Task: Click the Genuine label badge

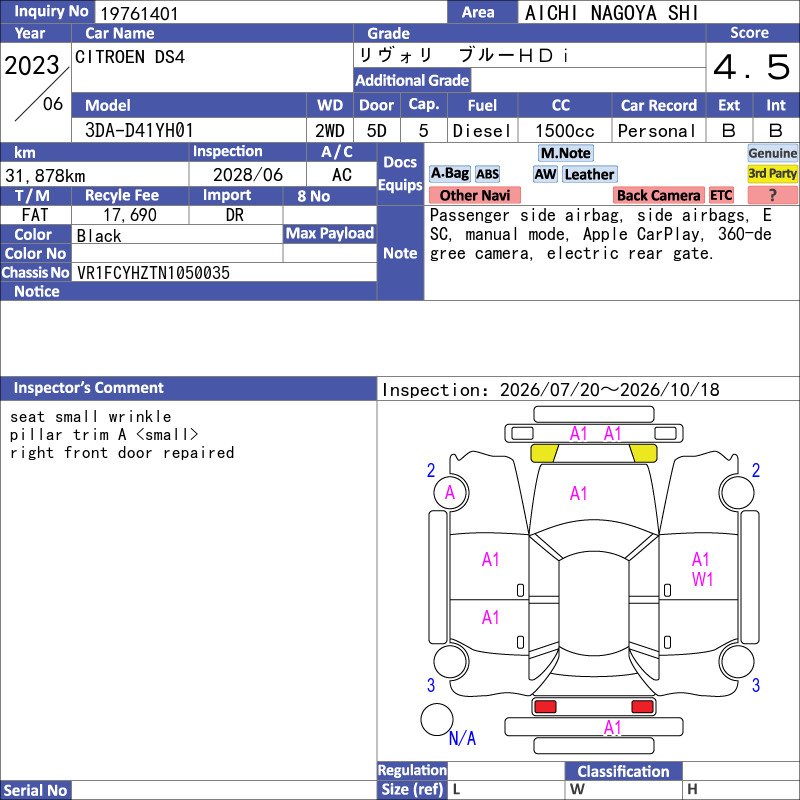Action: click(x=772, y=153)
